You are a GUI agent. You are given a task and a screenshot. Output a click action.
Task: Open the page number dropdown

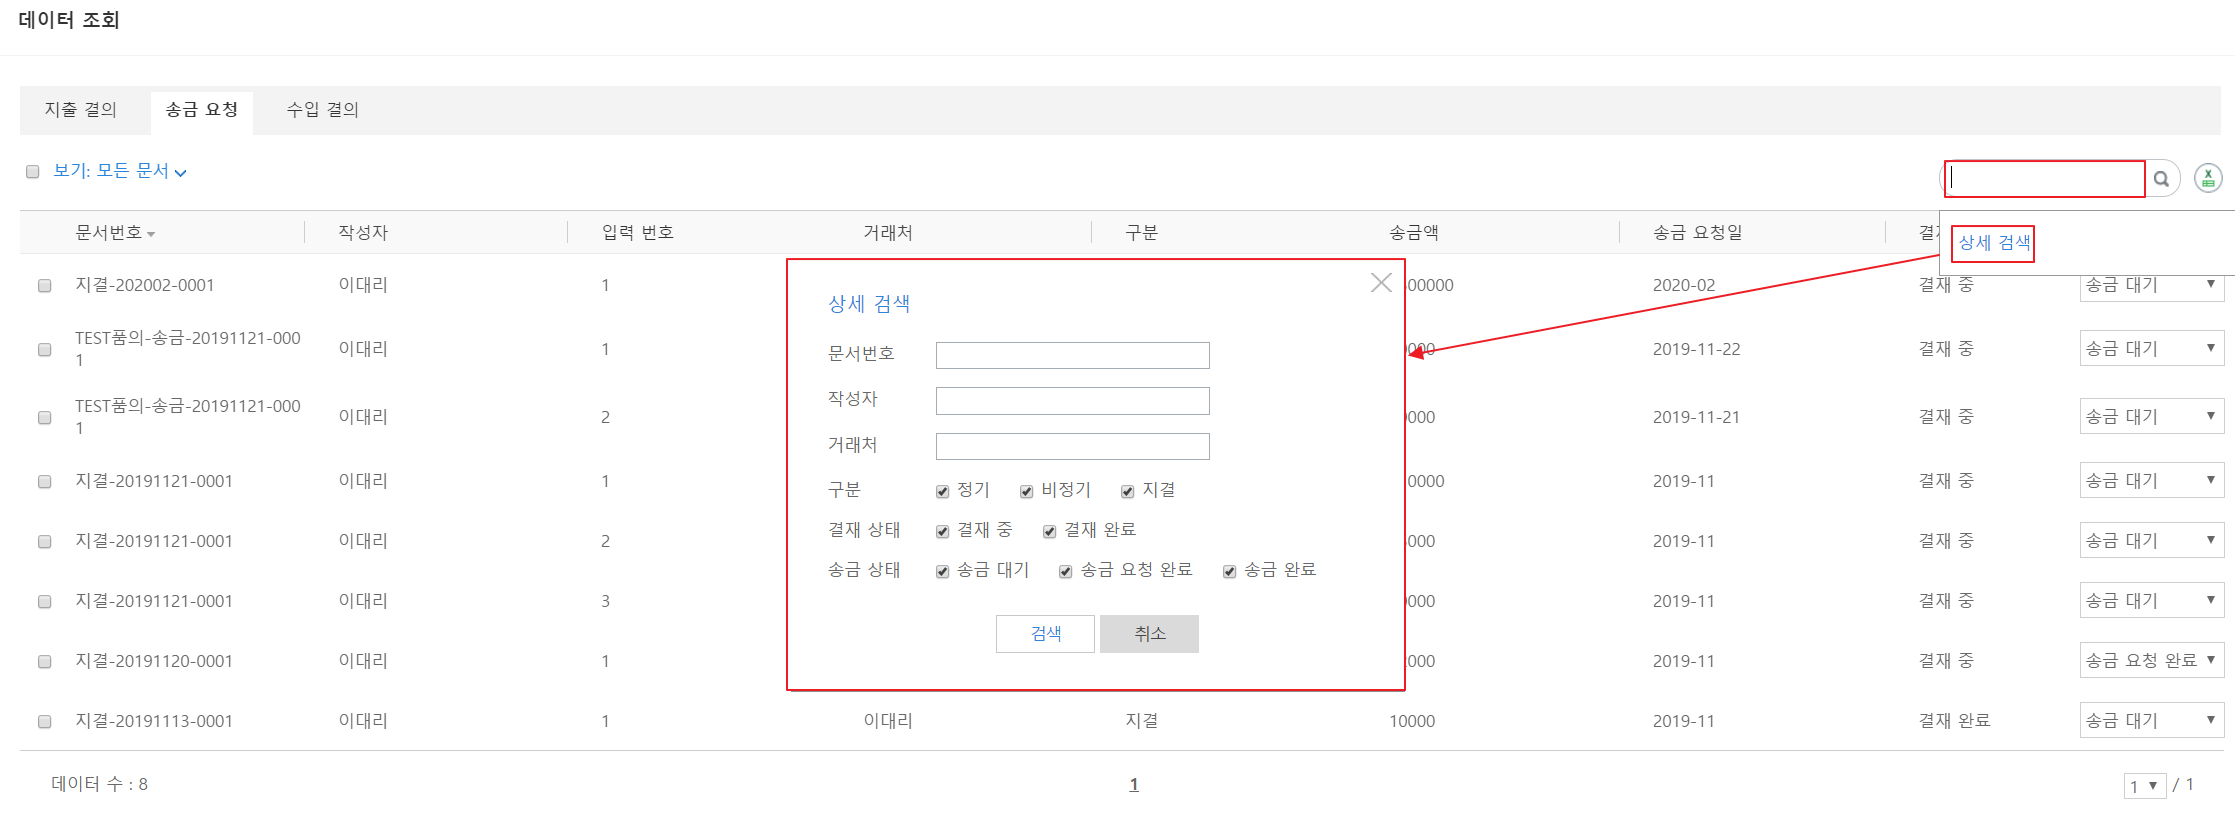tap(2144, 786)
